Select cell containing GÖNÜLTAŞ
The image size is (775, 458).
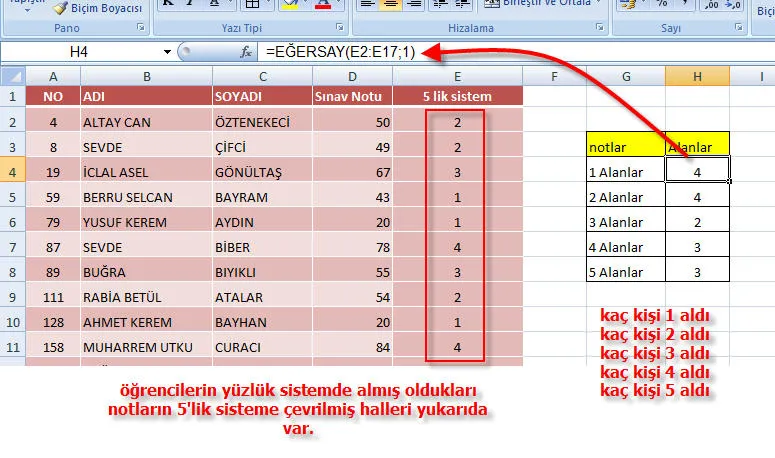(x=261, y=171)
